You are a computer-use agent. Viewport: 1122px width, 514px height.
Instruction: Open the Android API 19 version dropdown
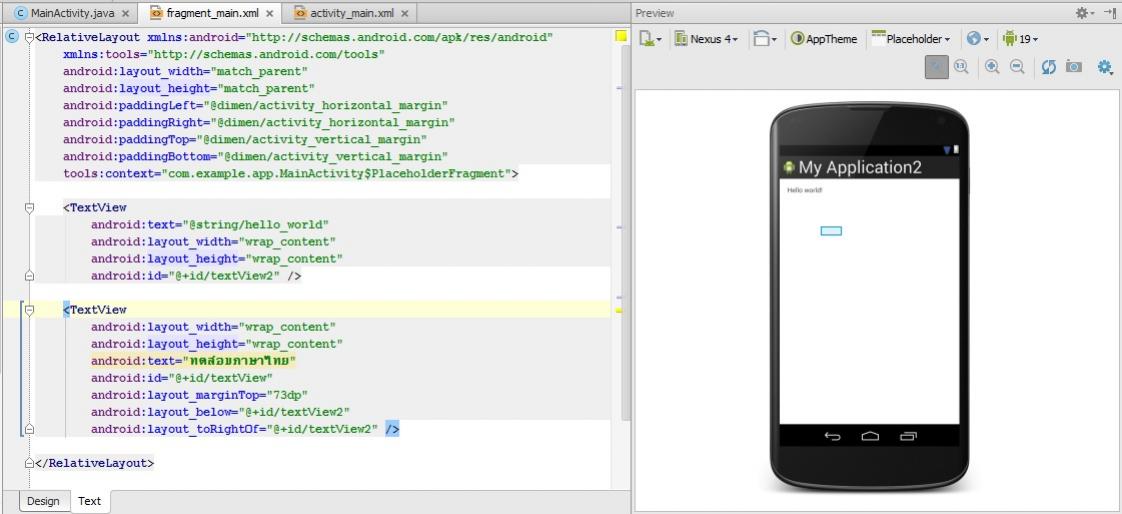[x=1020, y=39]
